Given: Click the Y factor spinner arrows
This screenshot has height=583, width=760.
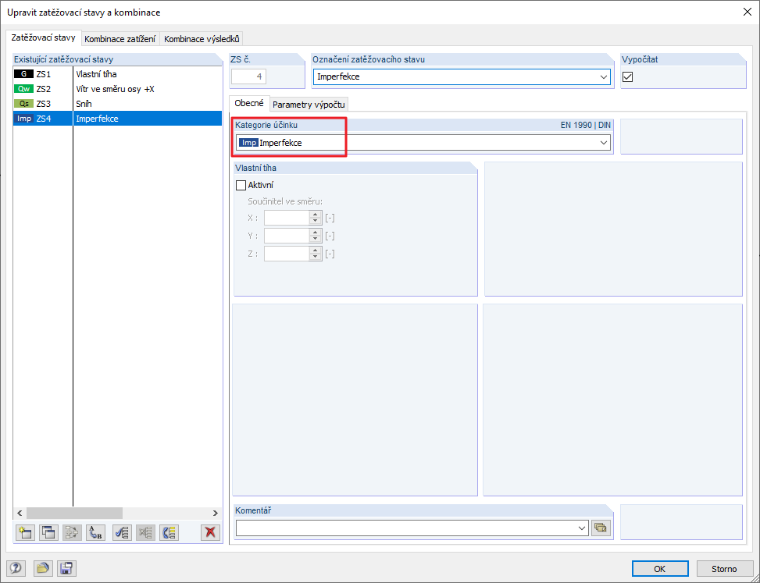Looking at the screenshot, I should [316, 236].
